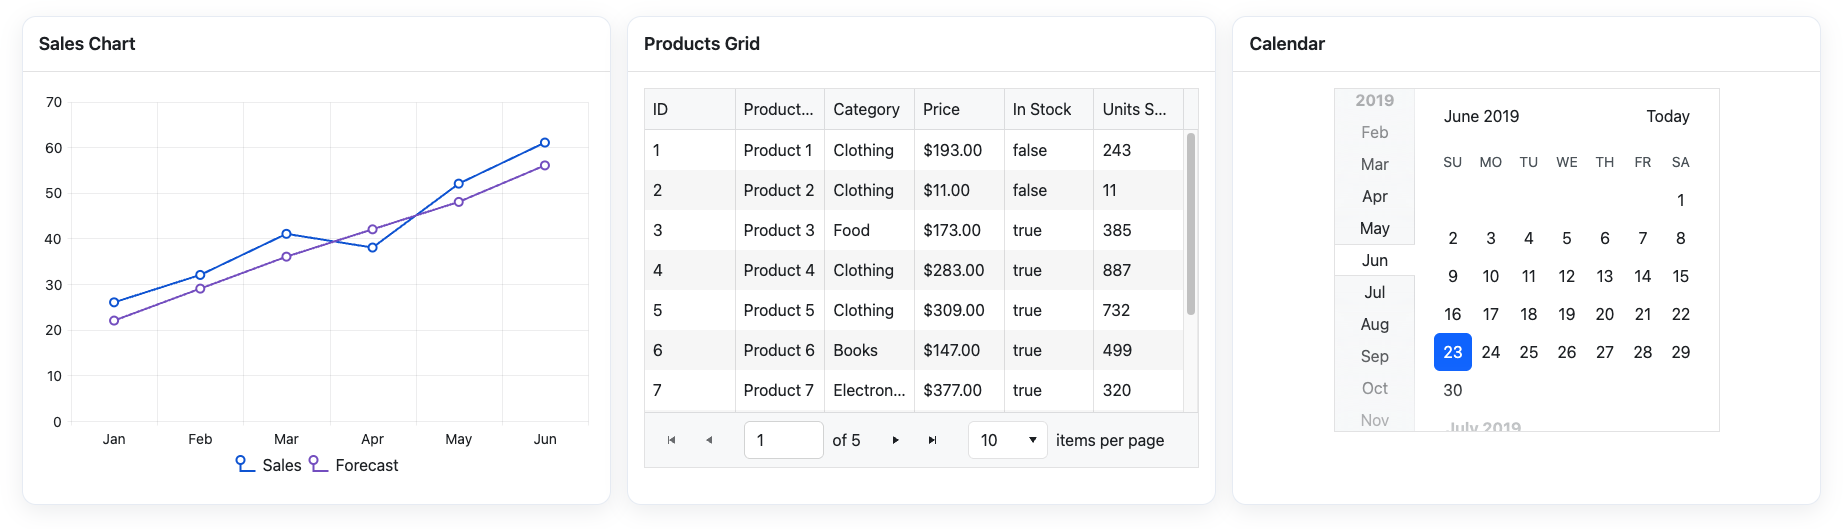1846x529 pixels.
Task: Toggle Sales series in chart legend
Action: (x=269, y=465)
